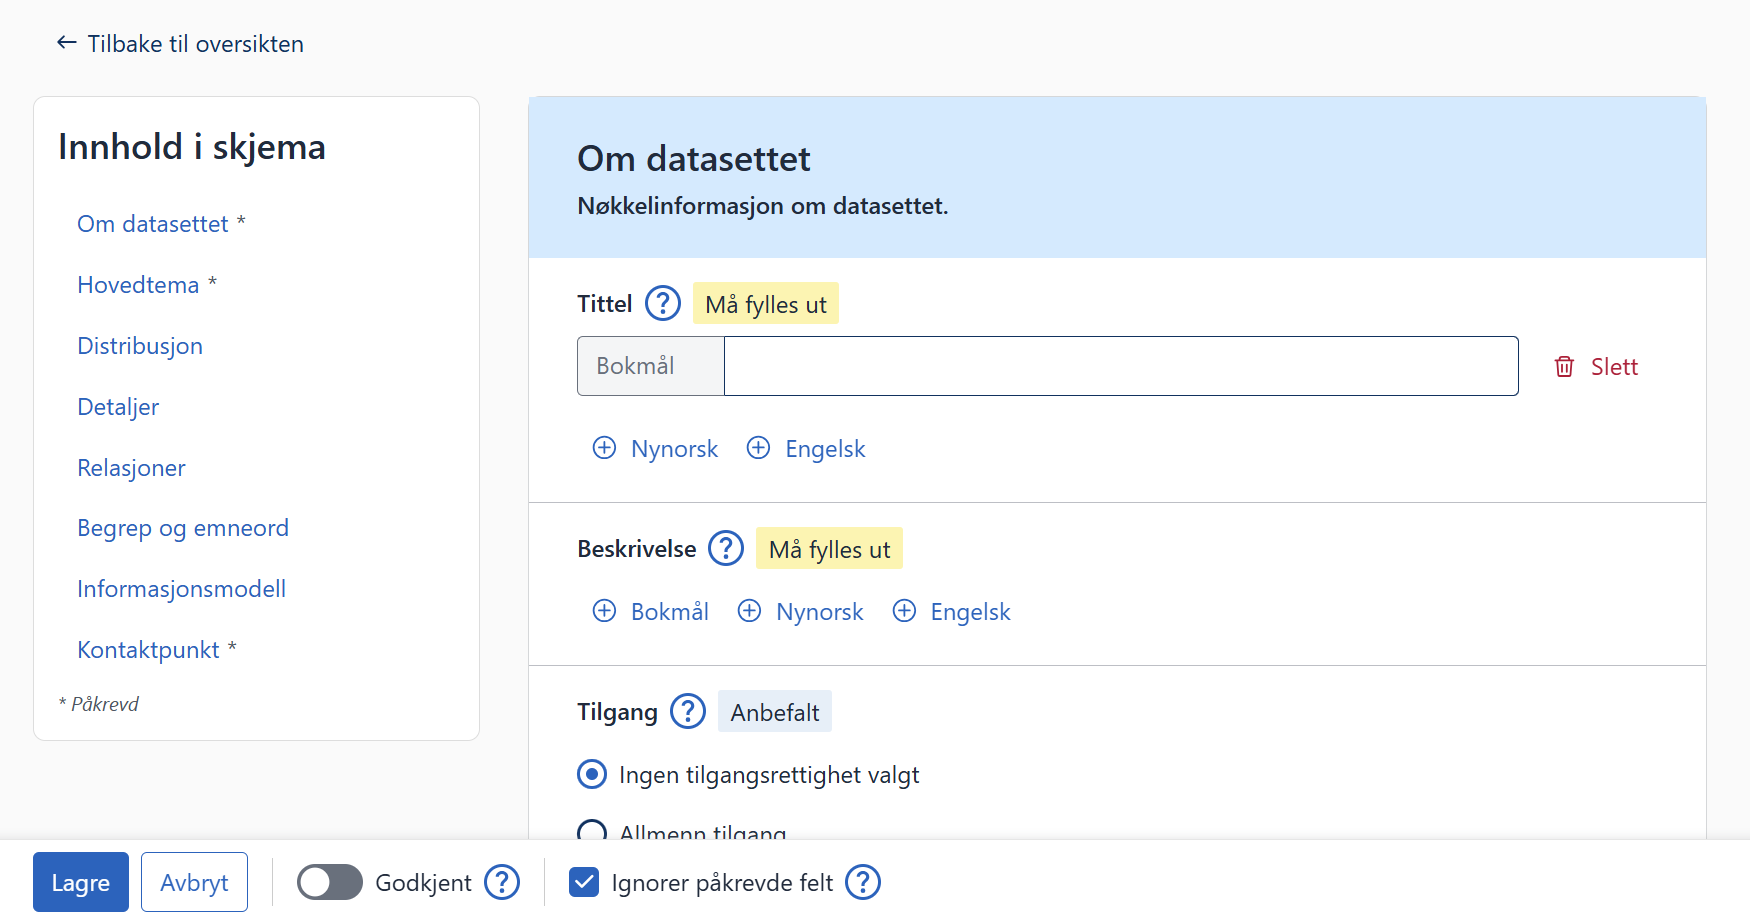Show help for Godkjent toggle
1750x919 pixels.
pos(502,882)
